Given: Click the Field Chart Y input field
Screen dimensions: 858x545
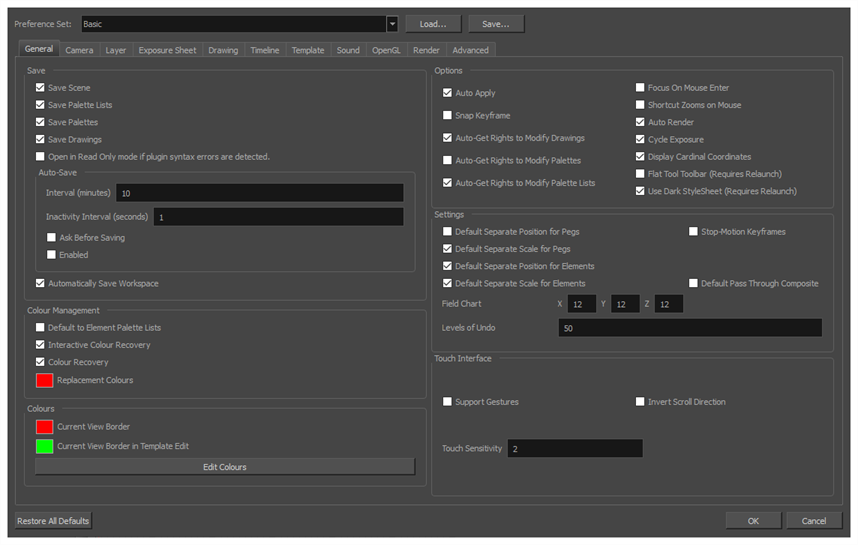Looking at the screenshot, I should click(625, 304).
